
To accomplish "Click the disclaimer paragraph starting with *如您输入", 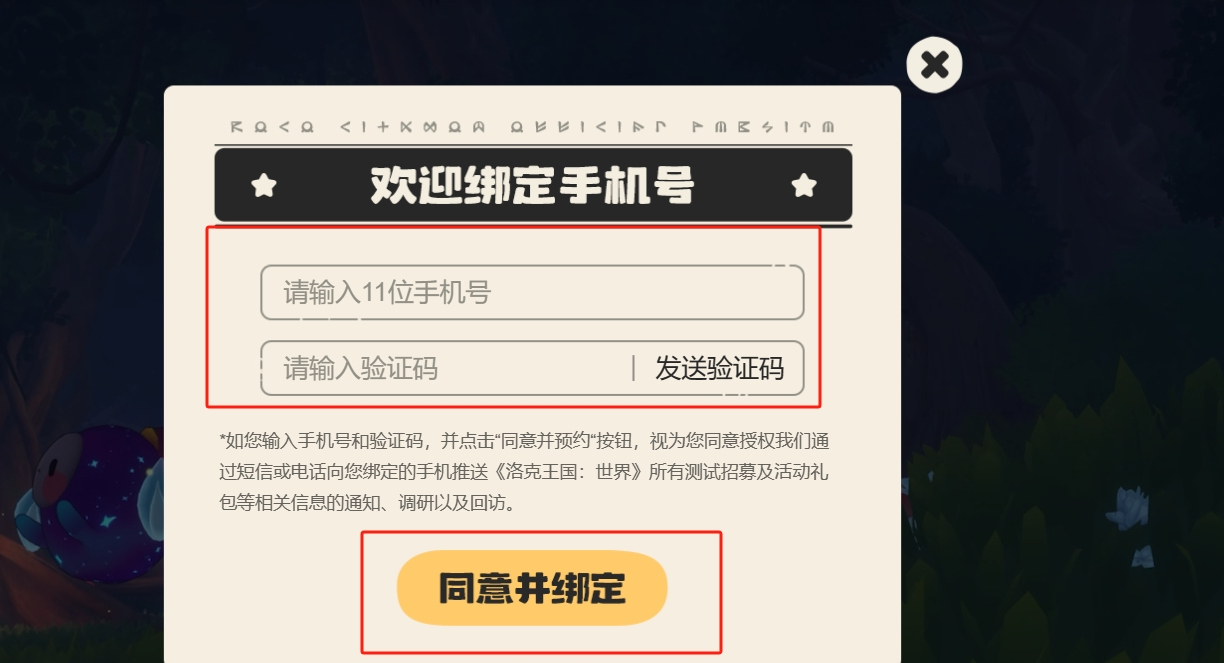I will [x=524, y=472].
